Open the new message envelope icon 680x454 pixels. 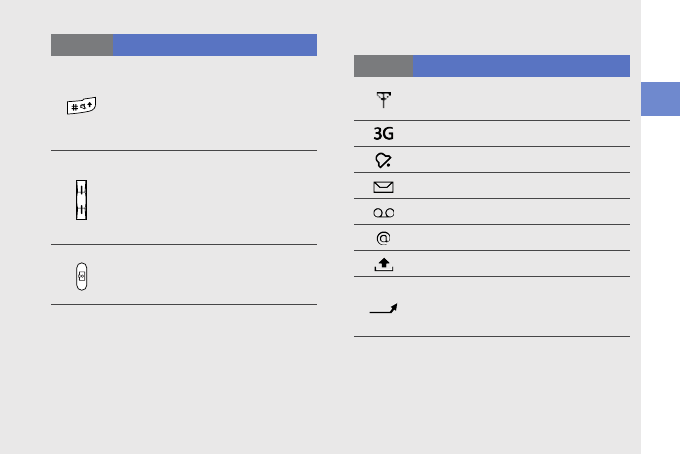coord(383,187)
